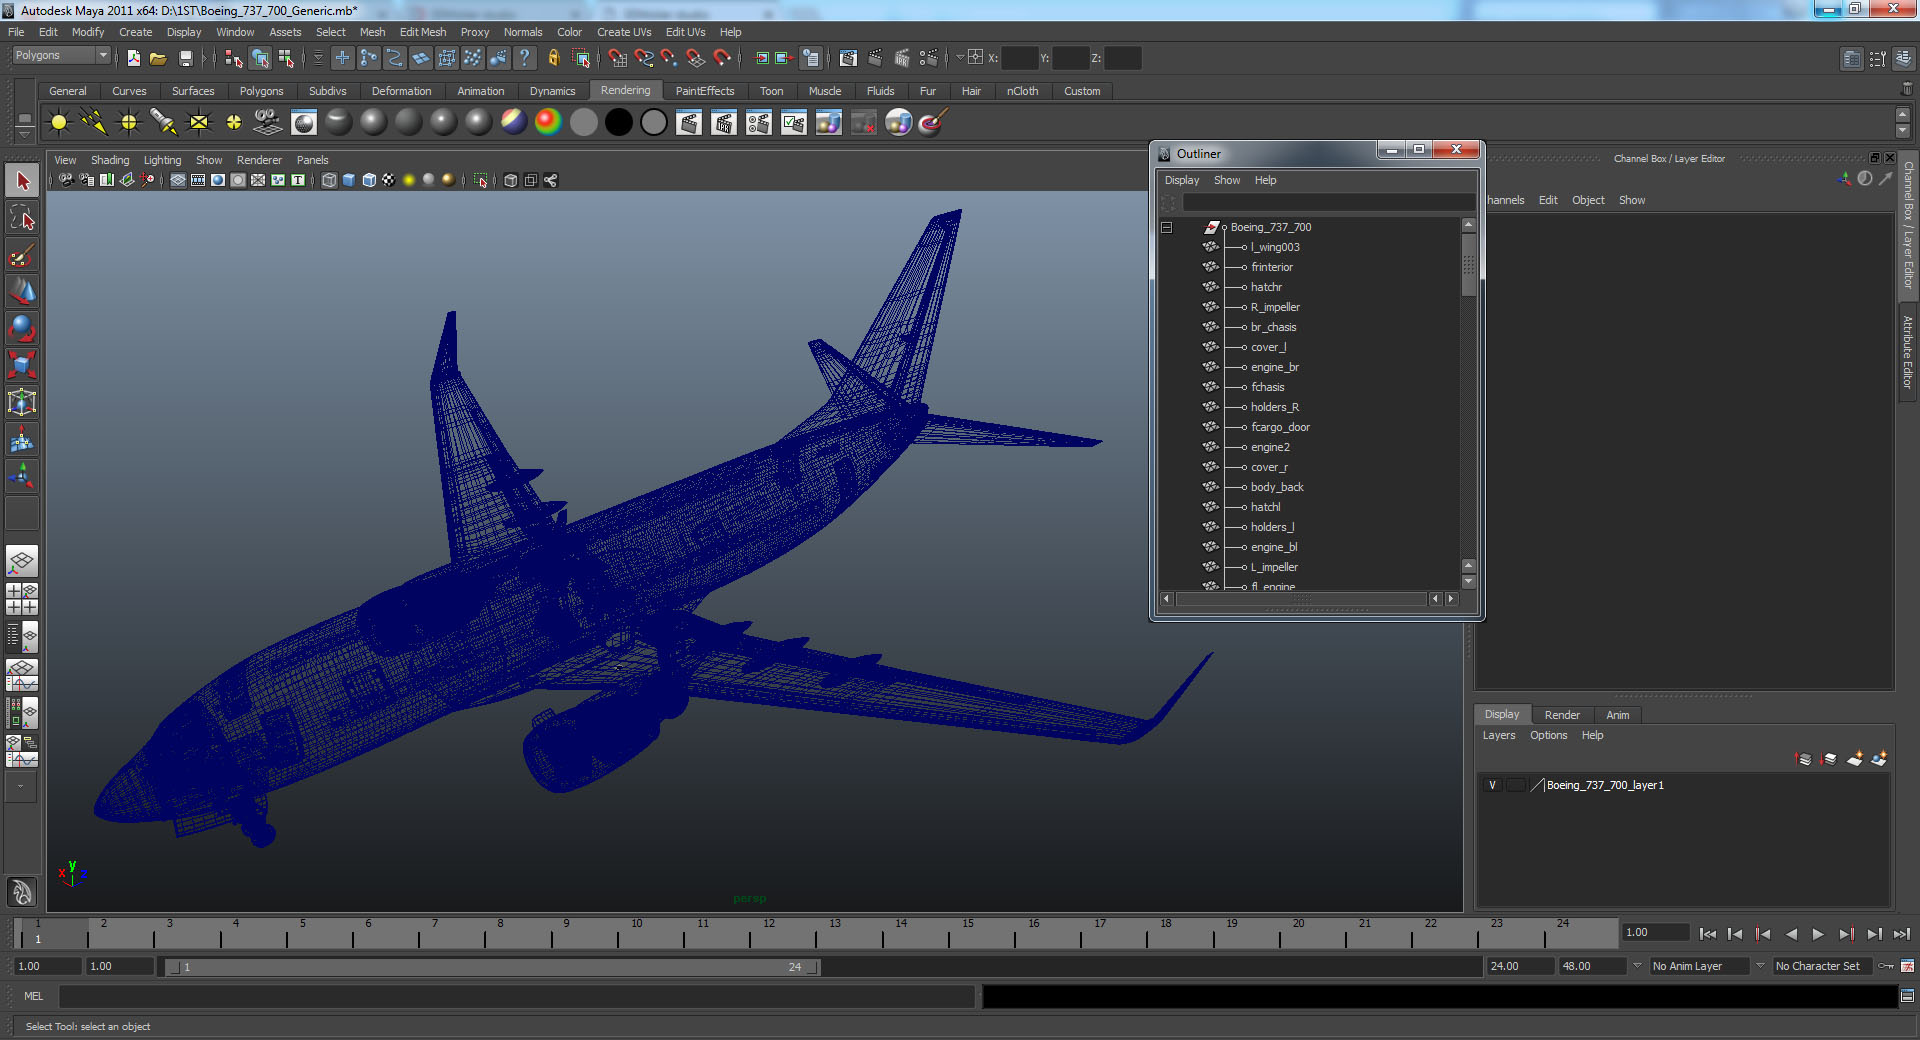The width and height of the screenshot is (1920, 1040).
Task: Expand the input line operations dropdown
Action: [x=960, y=58]
